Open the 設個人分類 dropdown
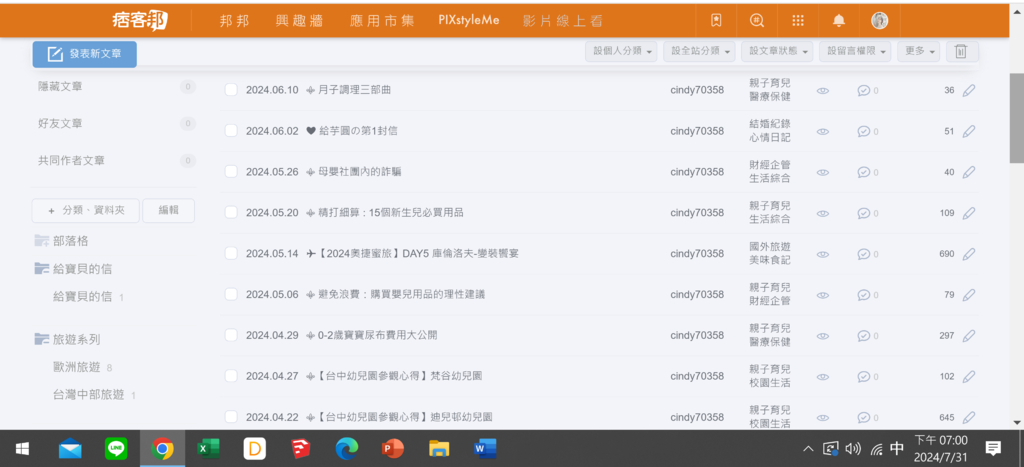This screenshot has width=1024, height=467. pos(621,52)
